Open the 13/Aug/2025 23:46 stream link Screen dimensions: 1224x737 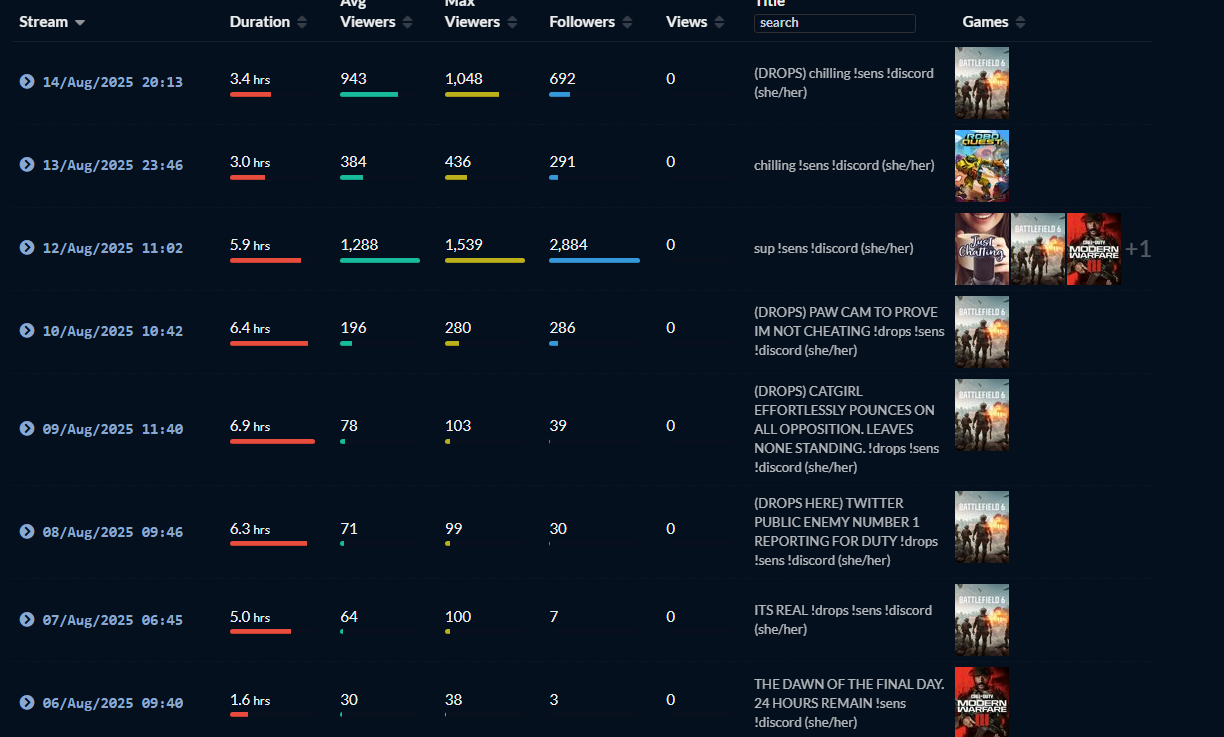point(112,165)
